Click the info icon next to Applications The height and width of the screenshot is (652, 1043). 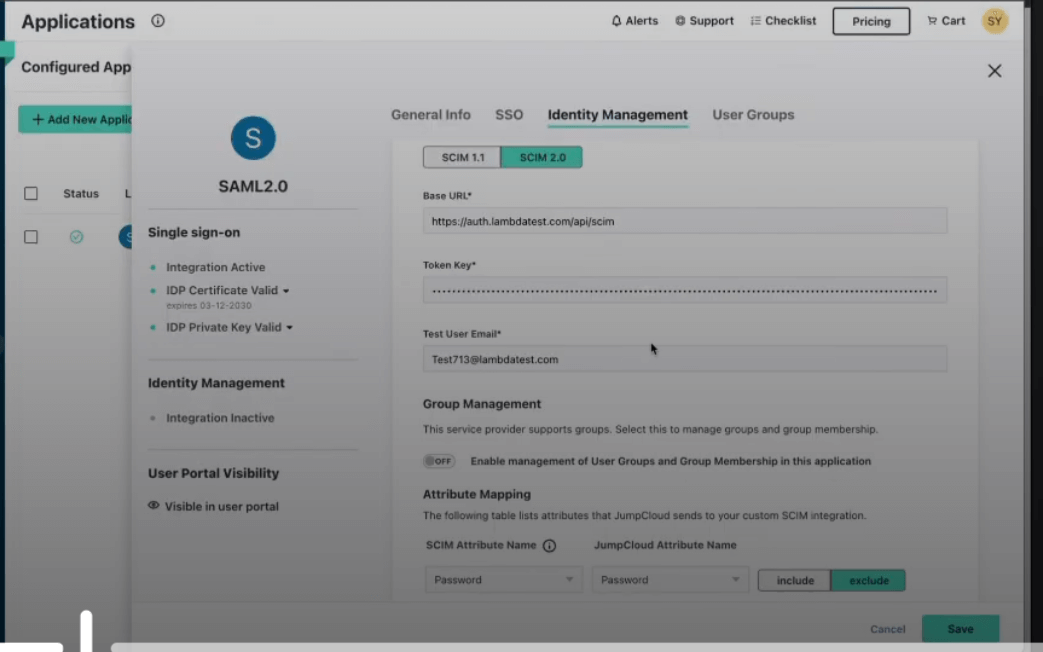tap(157, 20)
